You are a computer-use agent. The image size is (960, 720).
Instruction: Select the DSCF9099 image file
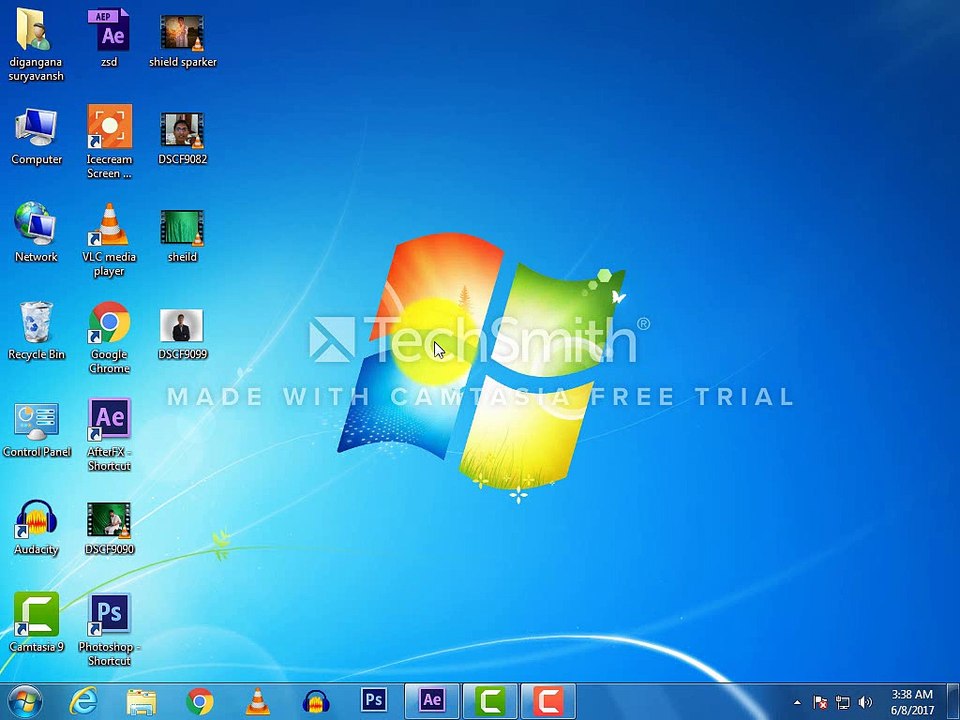pos(182,334)
